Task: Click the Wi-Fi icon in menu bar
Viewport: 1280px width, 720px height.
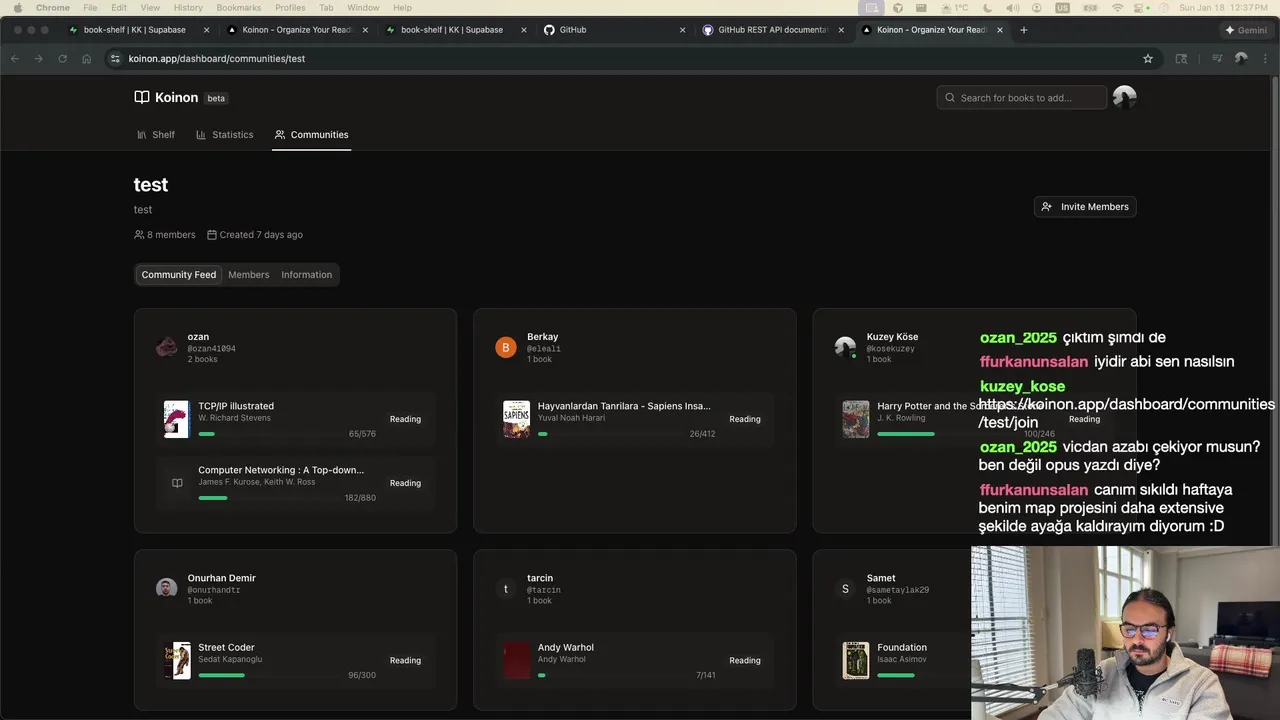Action: pos(1118,7)
